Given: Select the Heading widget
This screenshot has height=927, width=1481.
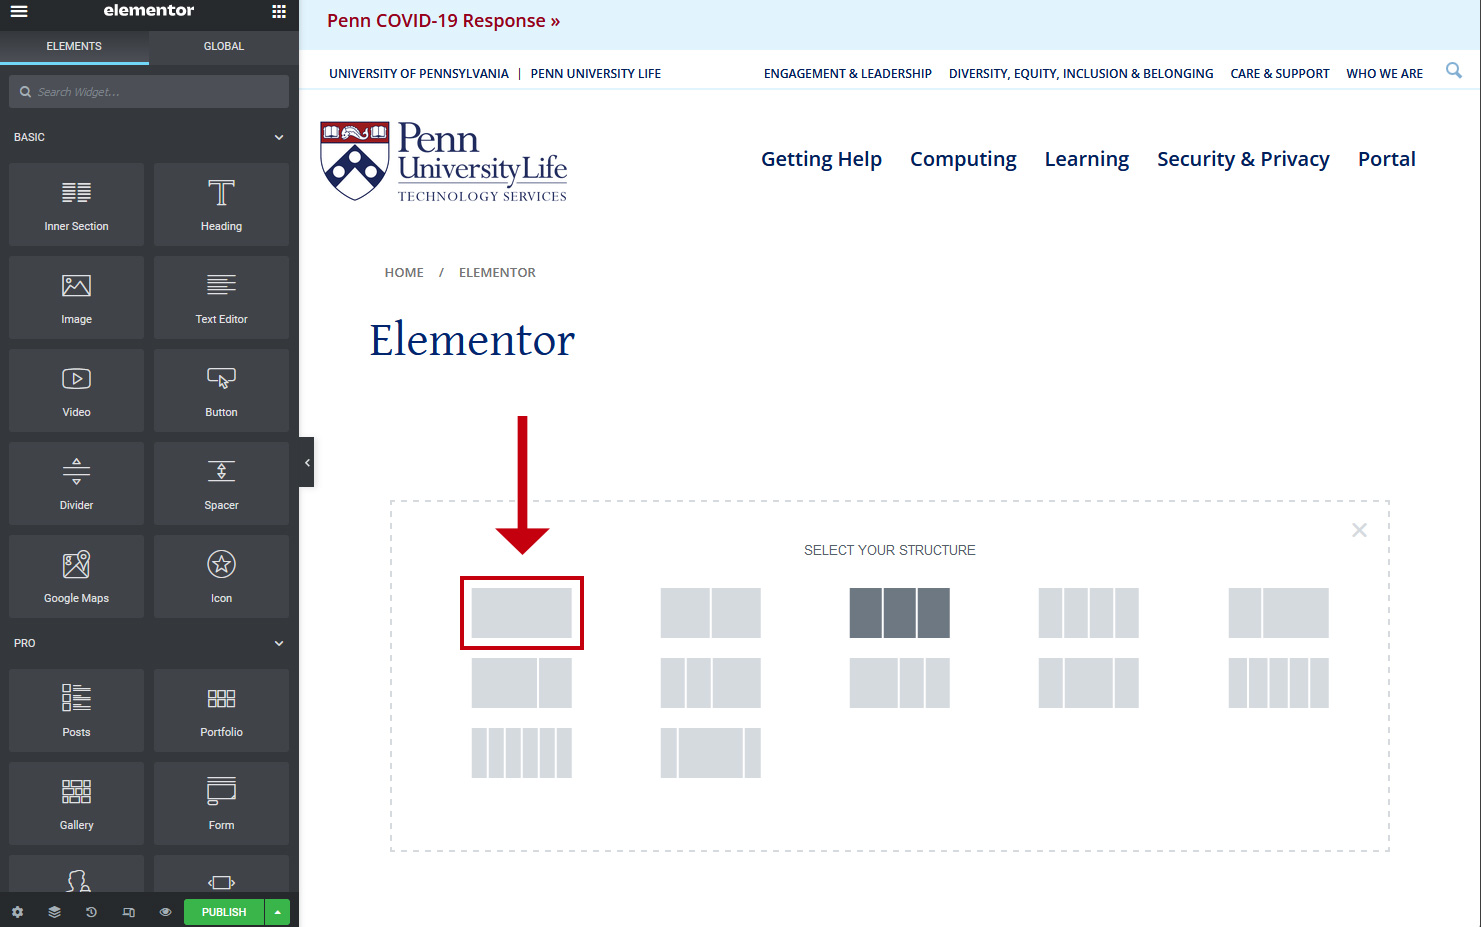Looking at the screenshot, I should tap(221, 205).
